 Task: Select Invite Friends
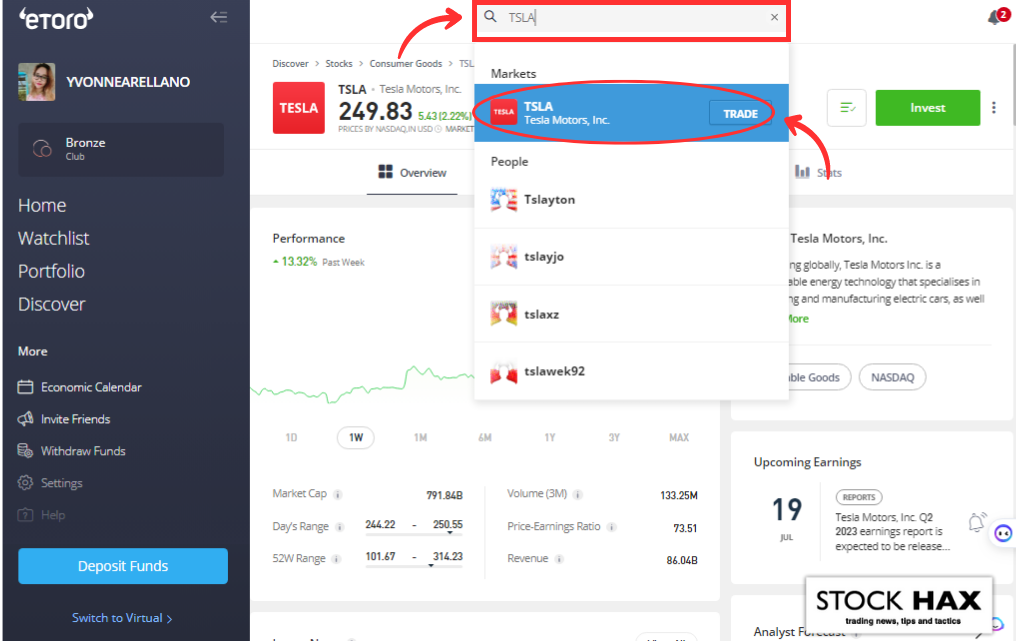pyautogui.click(x=64, y=419)
